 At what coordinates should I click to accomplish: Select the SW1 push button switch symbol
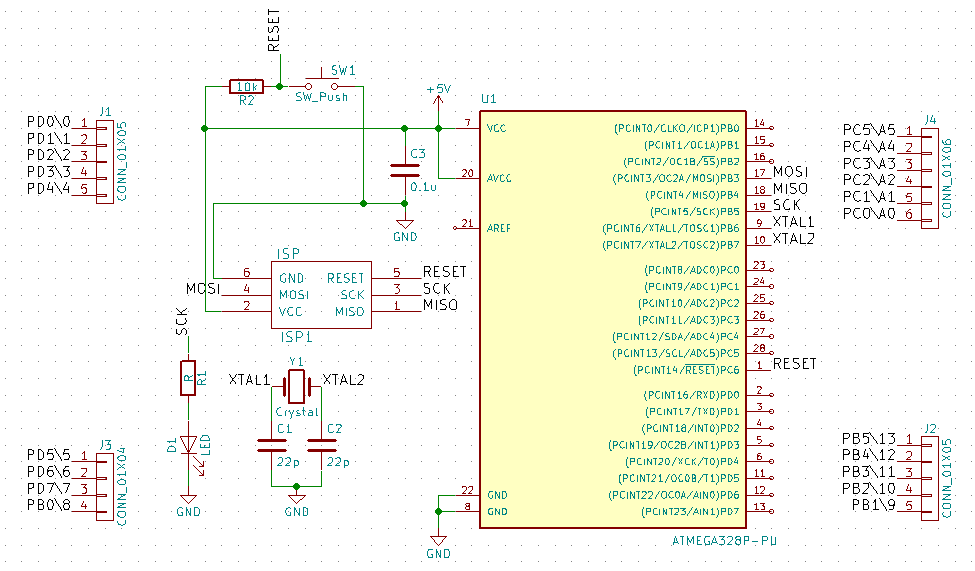pyautogui.click(x=321, y=83)
